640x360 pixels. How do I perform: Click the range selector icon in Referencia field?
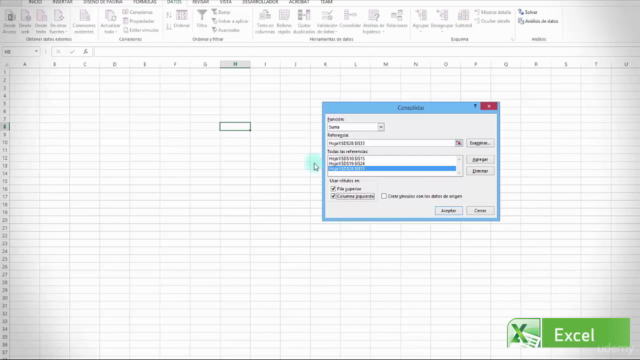(459, 143)
